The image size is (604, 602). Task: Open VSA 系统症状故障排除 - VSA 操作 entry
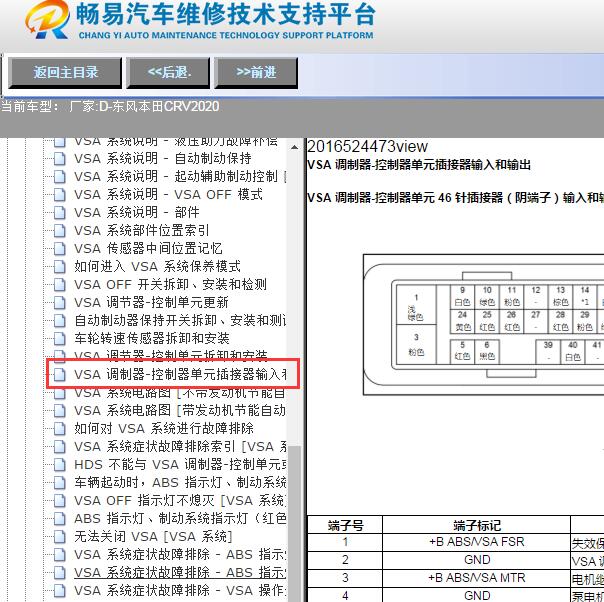180,590
